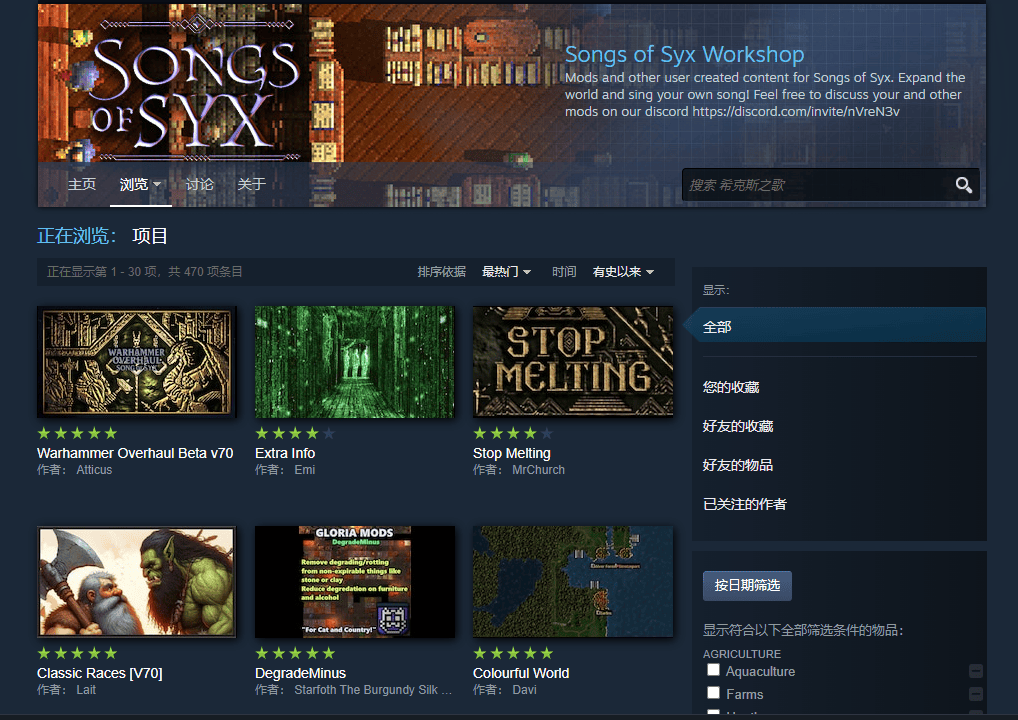
Task: Open the Stop Melting mod thumbnail
Action: (573, 362)
